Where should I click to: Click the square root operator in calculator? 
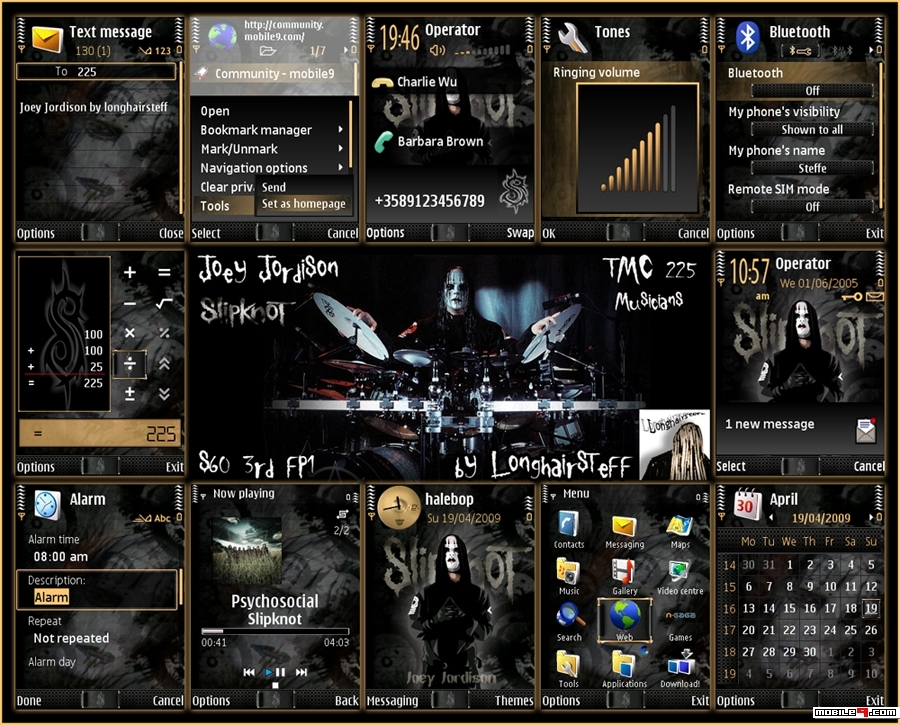pos(165,303)
